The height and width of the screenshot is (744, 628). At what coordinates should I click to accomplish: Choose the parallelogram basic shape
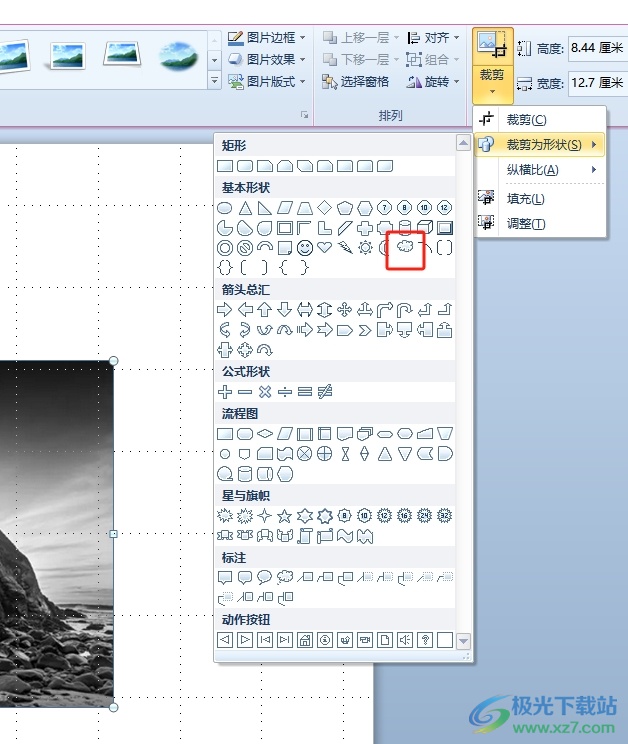point(285,208)
